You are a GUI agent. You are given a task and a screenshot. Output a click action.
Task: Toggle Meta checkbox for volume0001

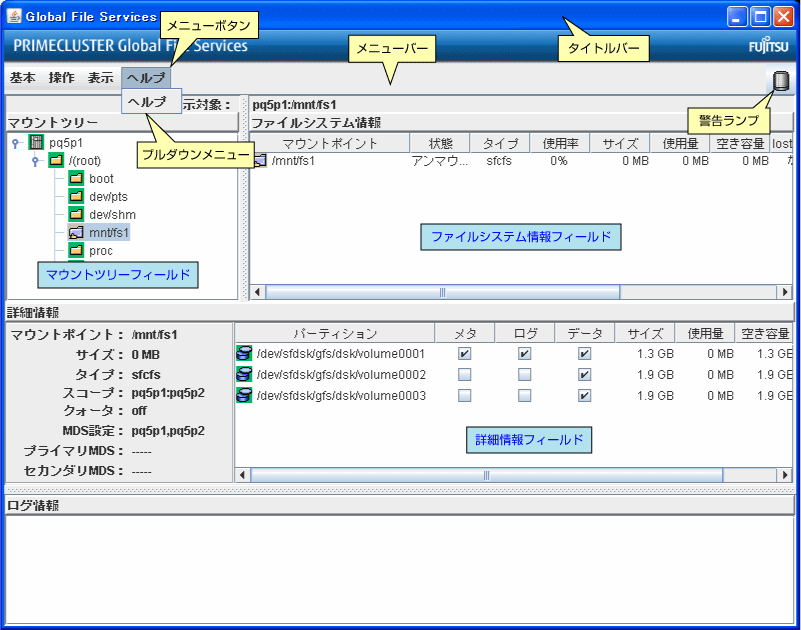point(464,354)
